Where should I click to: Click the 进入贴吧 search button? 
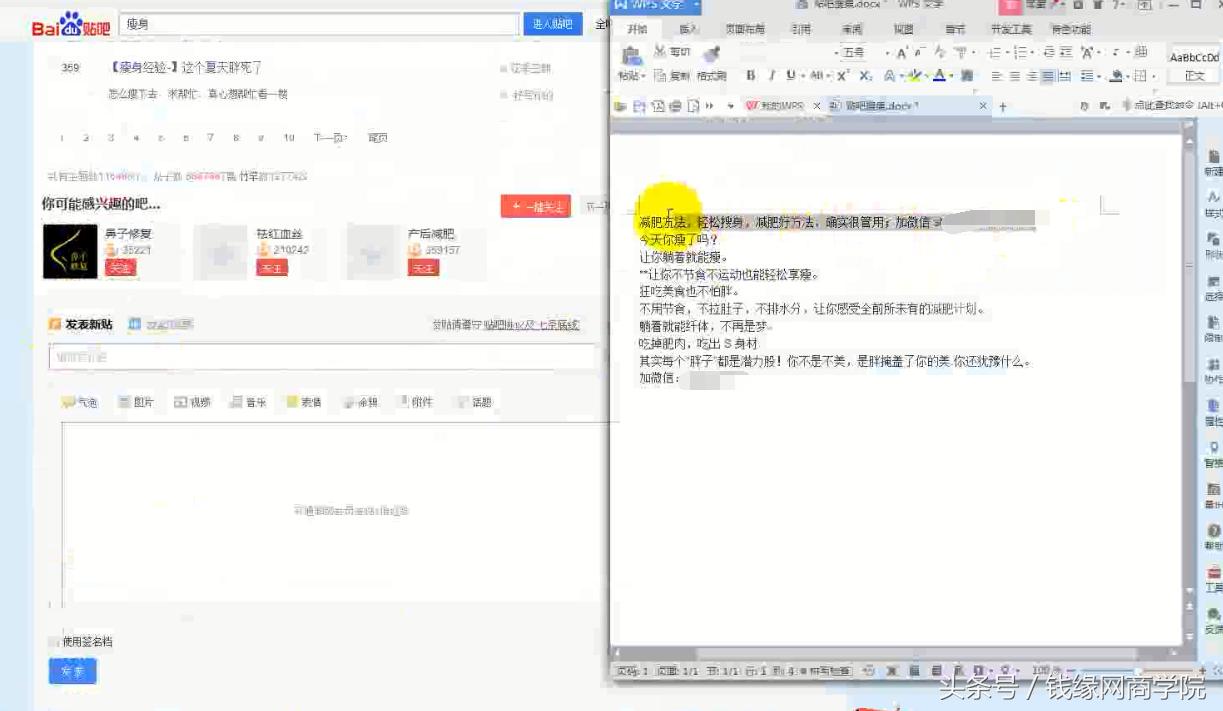553,23
